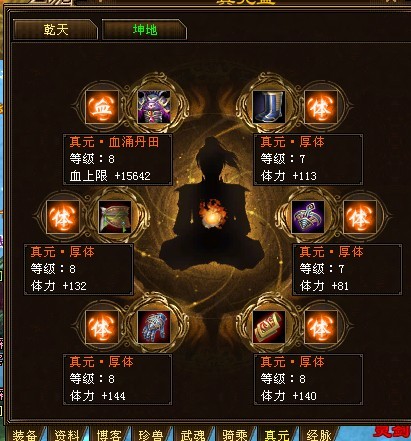This screenshot has width=411, height=441.
Task: Open the 珍兽 bottom tab
Action: [151, 434]
